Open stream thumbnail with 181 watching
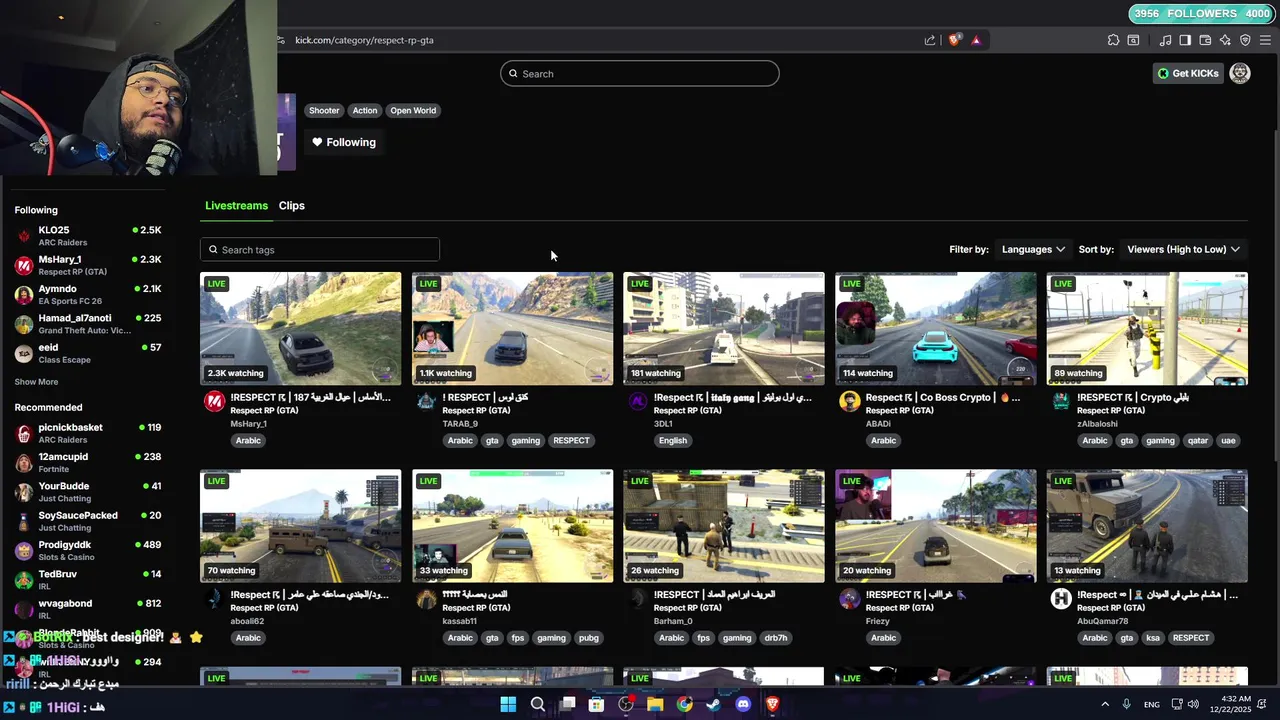The height and width of the screenshot is (720, 1280). (x=724, y=328)
